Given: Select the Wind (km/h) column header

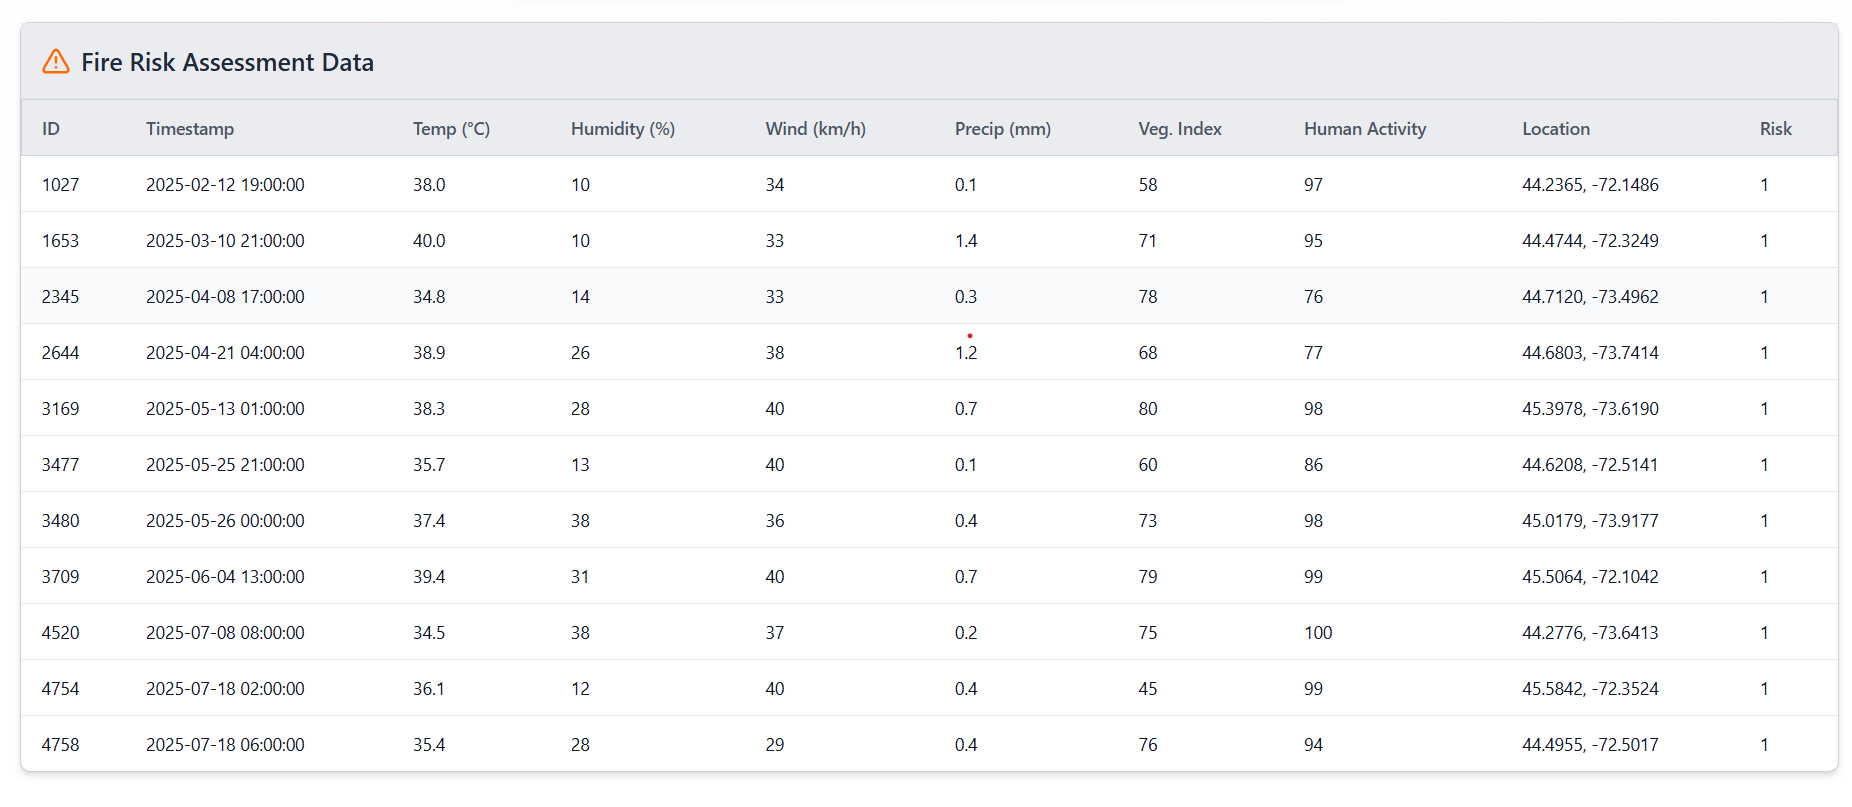Looking at the screenshot, I should tap(815, 129).
